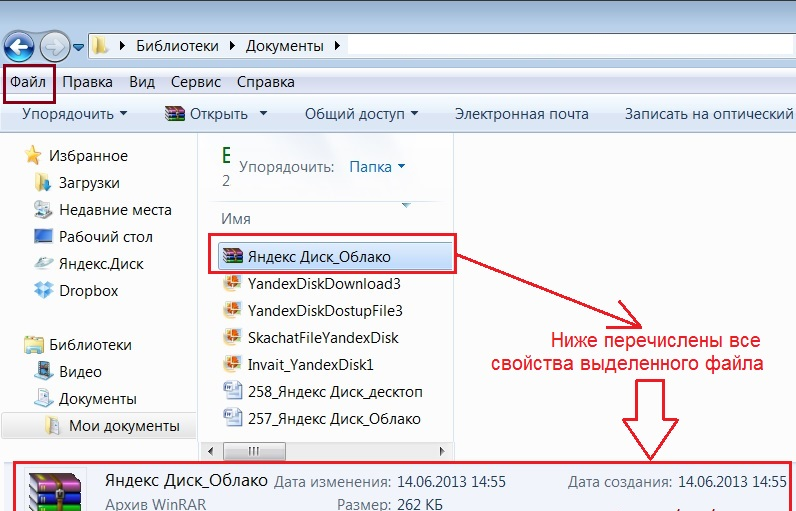
Task: Open Документы library in navigation pane
Action: pyautogui.click(x=97, y=399)
